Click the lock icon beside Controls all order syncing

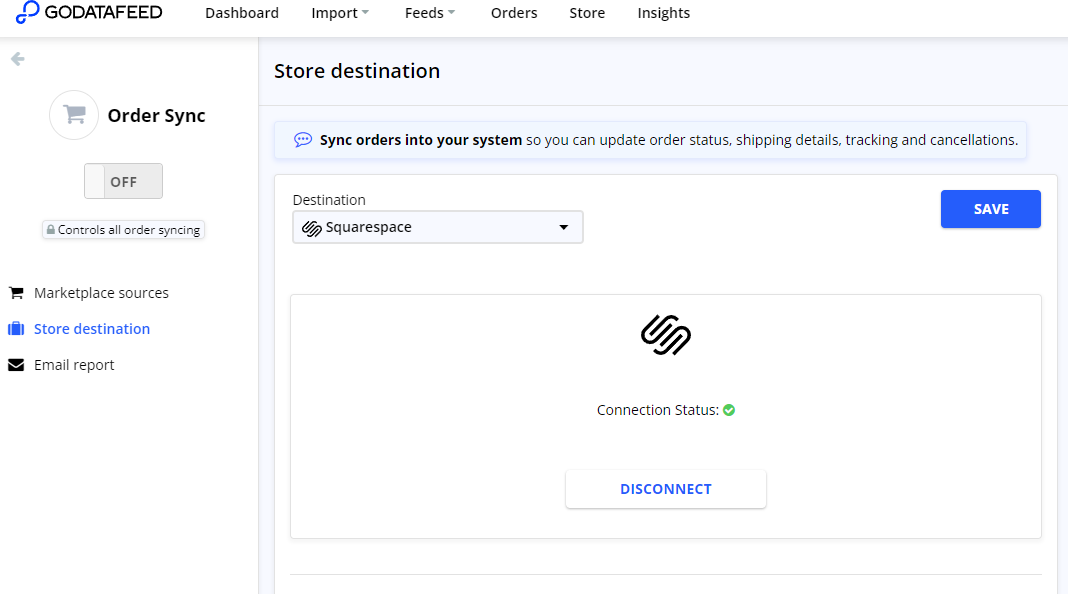(50, 230)
